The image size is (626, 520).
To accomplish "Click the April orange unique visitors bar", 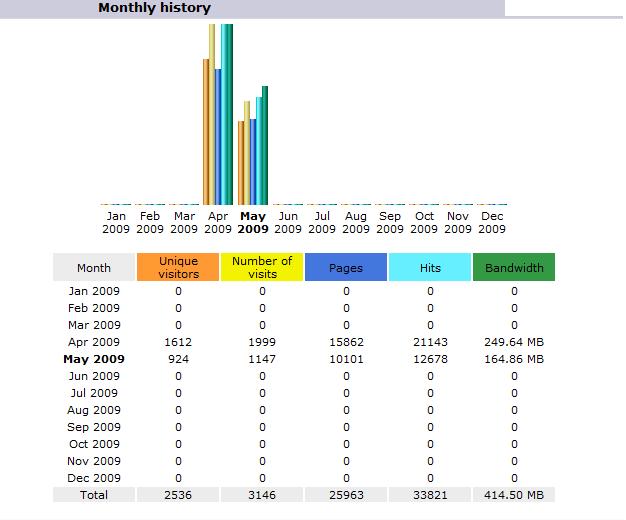I will point(206,132).
